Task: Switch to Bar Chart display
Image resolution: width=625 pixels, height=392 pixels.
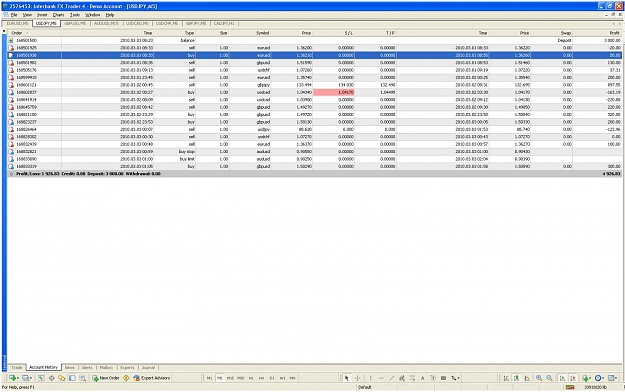Action: [x=506, y=378]
